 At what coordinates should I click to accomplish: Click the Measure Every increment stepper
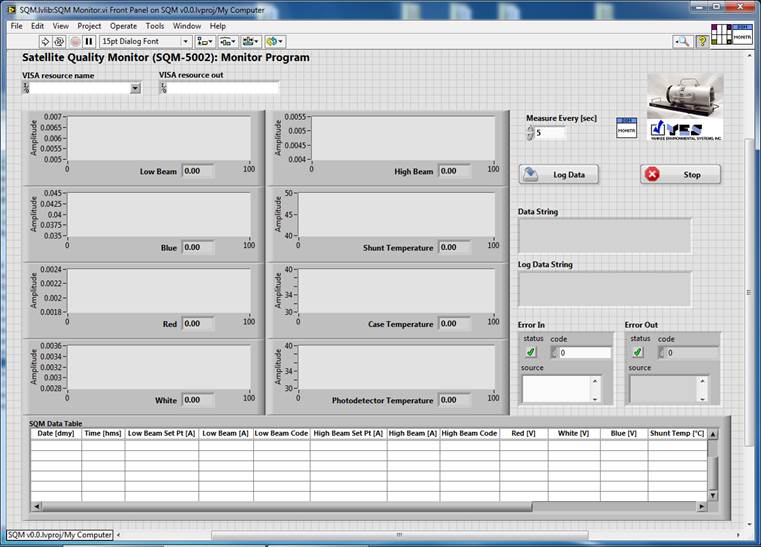[x=530, y=128]
